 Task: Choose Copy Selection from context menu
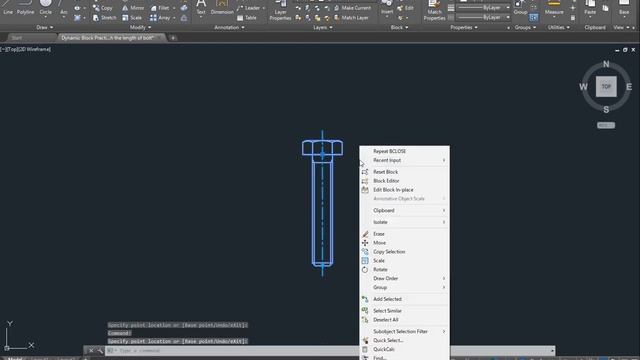(404, 252)
